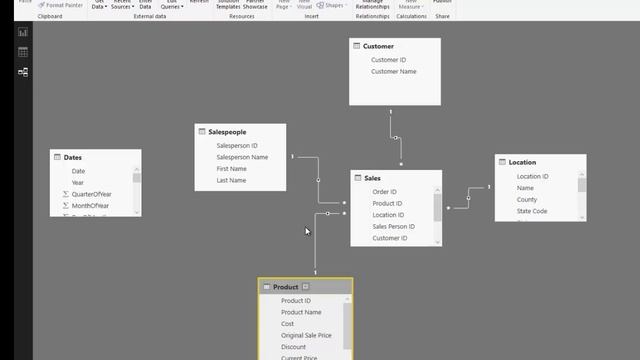The width and height of the screenshot is (640, 360).
Task: Select Order ID field in Sales table
Action: pos(384,191)
